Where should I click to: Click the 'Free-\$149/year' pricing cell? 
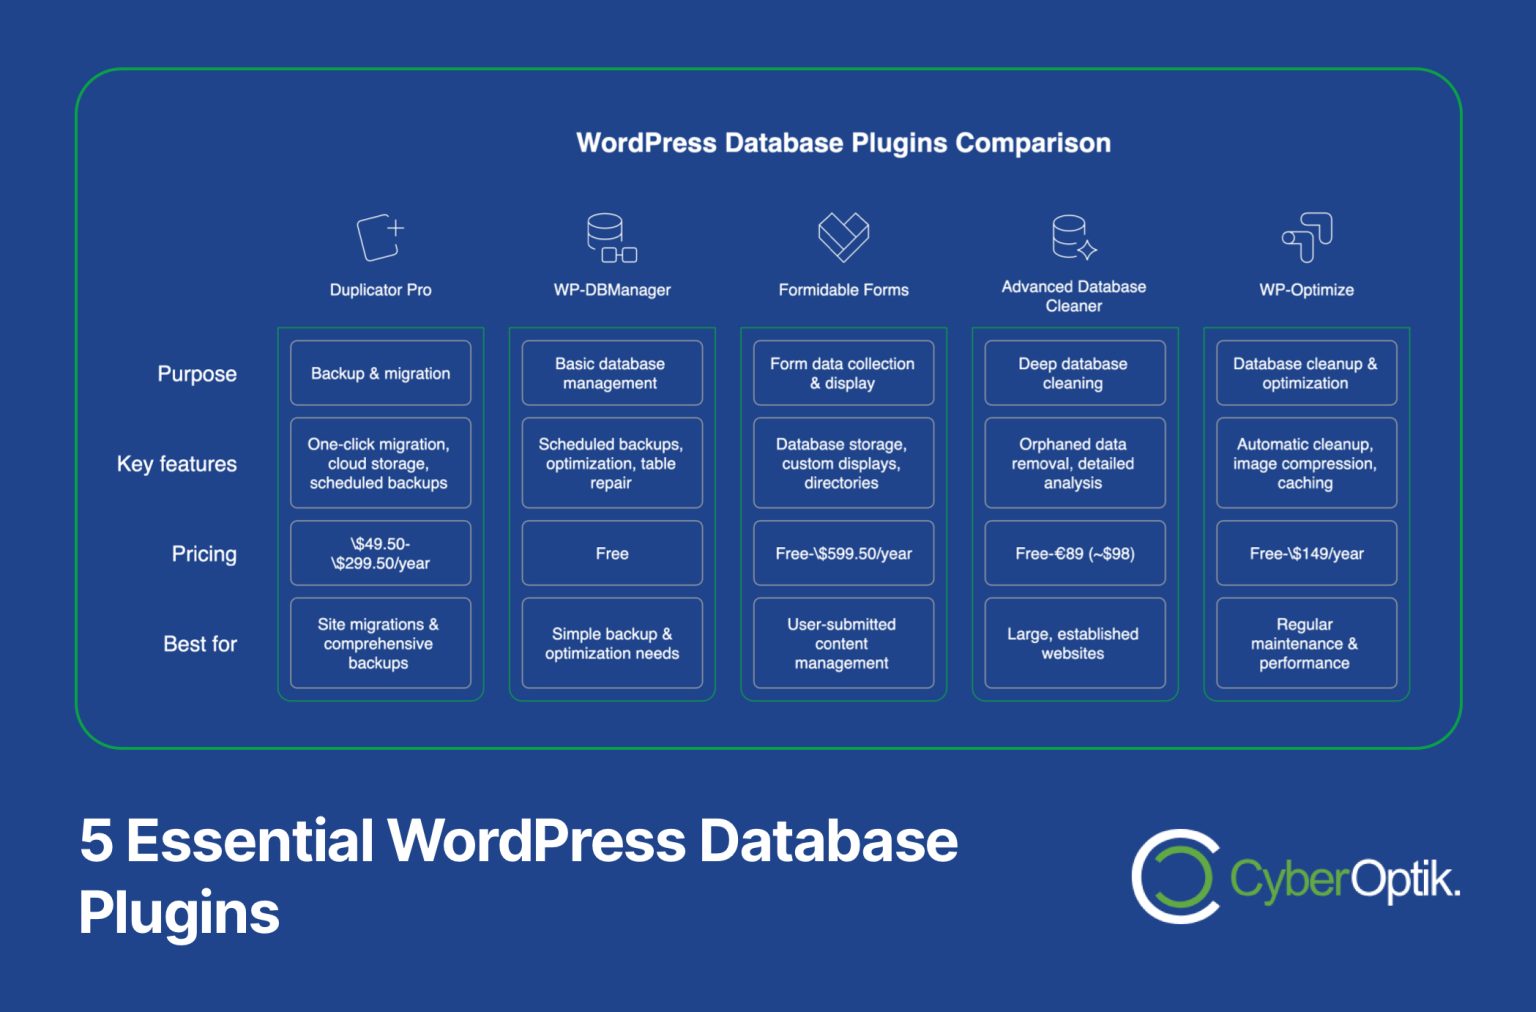click(x=1306, y=553)
